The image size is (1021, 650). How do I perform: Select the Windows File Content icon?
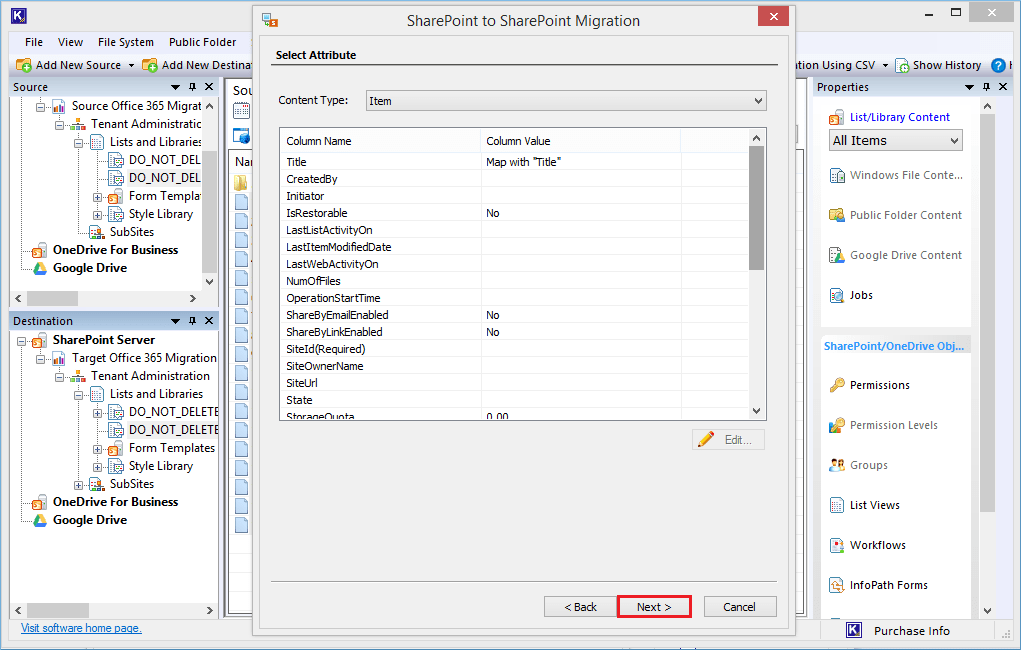(837, 175)
